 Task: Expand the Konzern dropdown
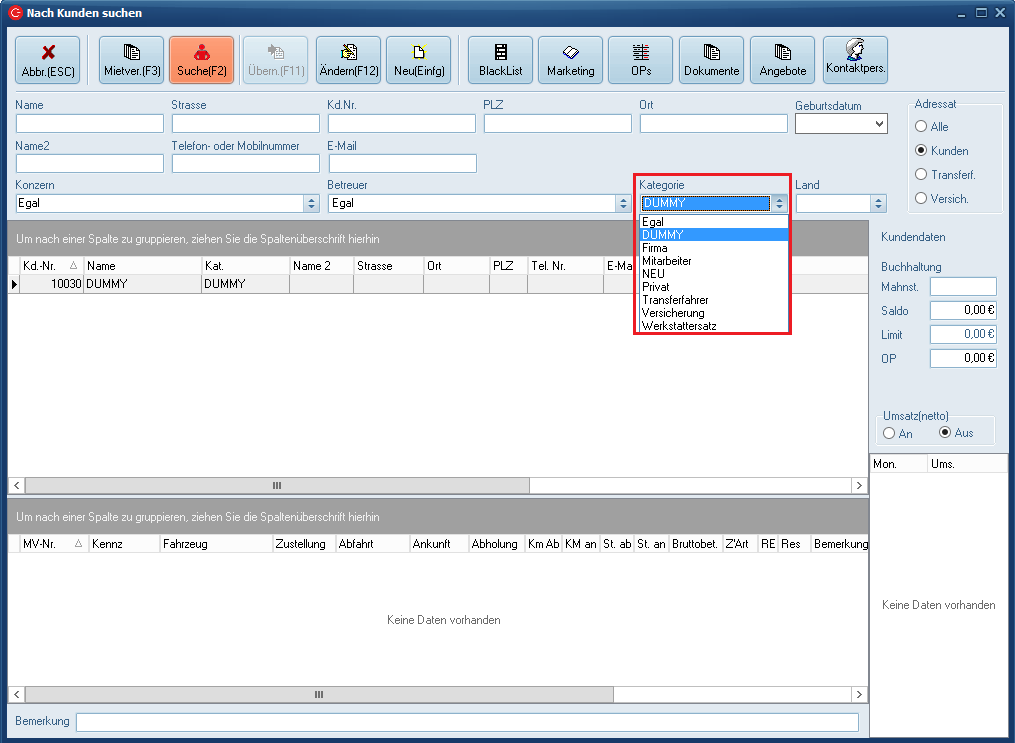(311, 203)
